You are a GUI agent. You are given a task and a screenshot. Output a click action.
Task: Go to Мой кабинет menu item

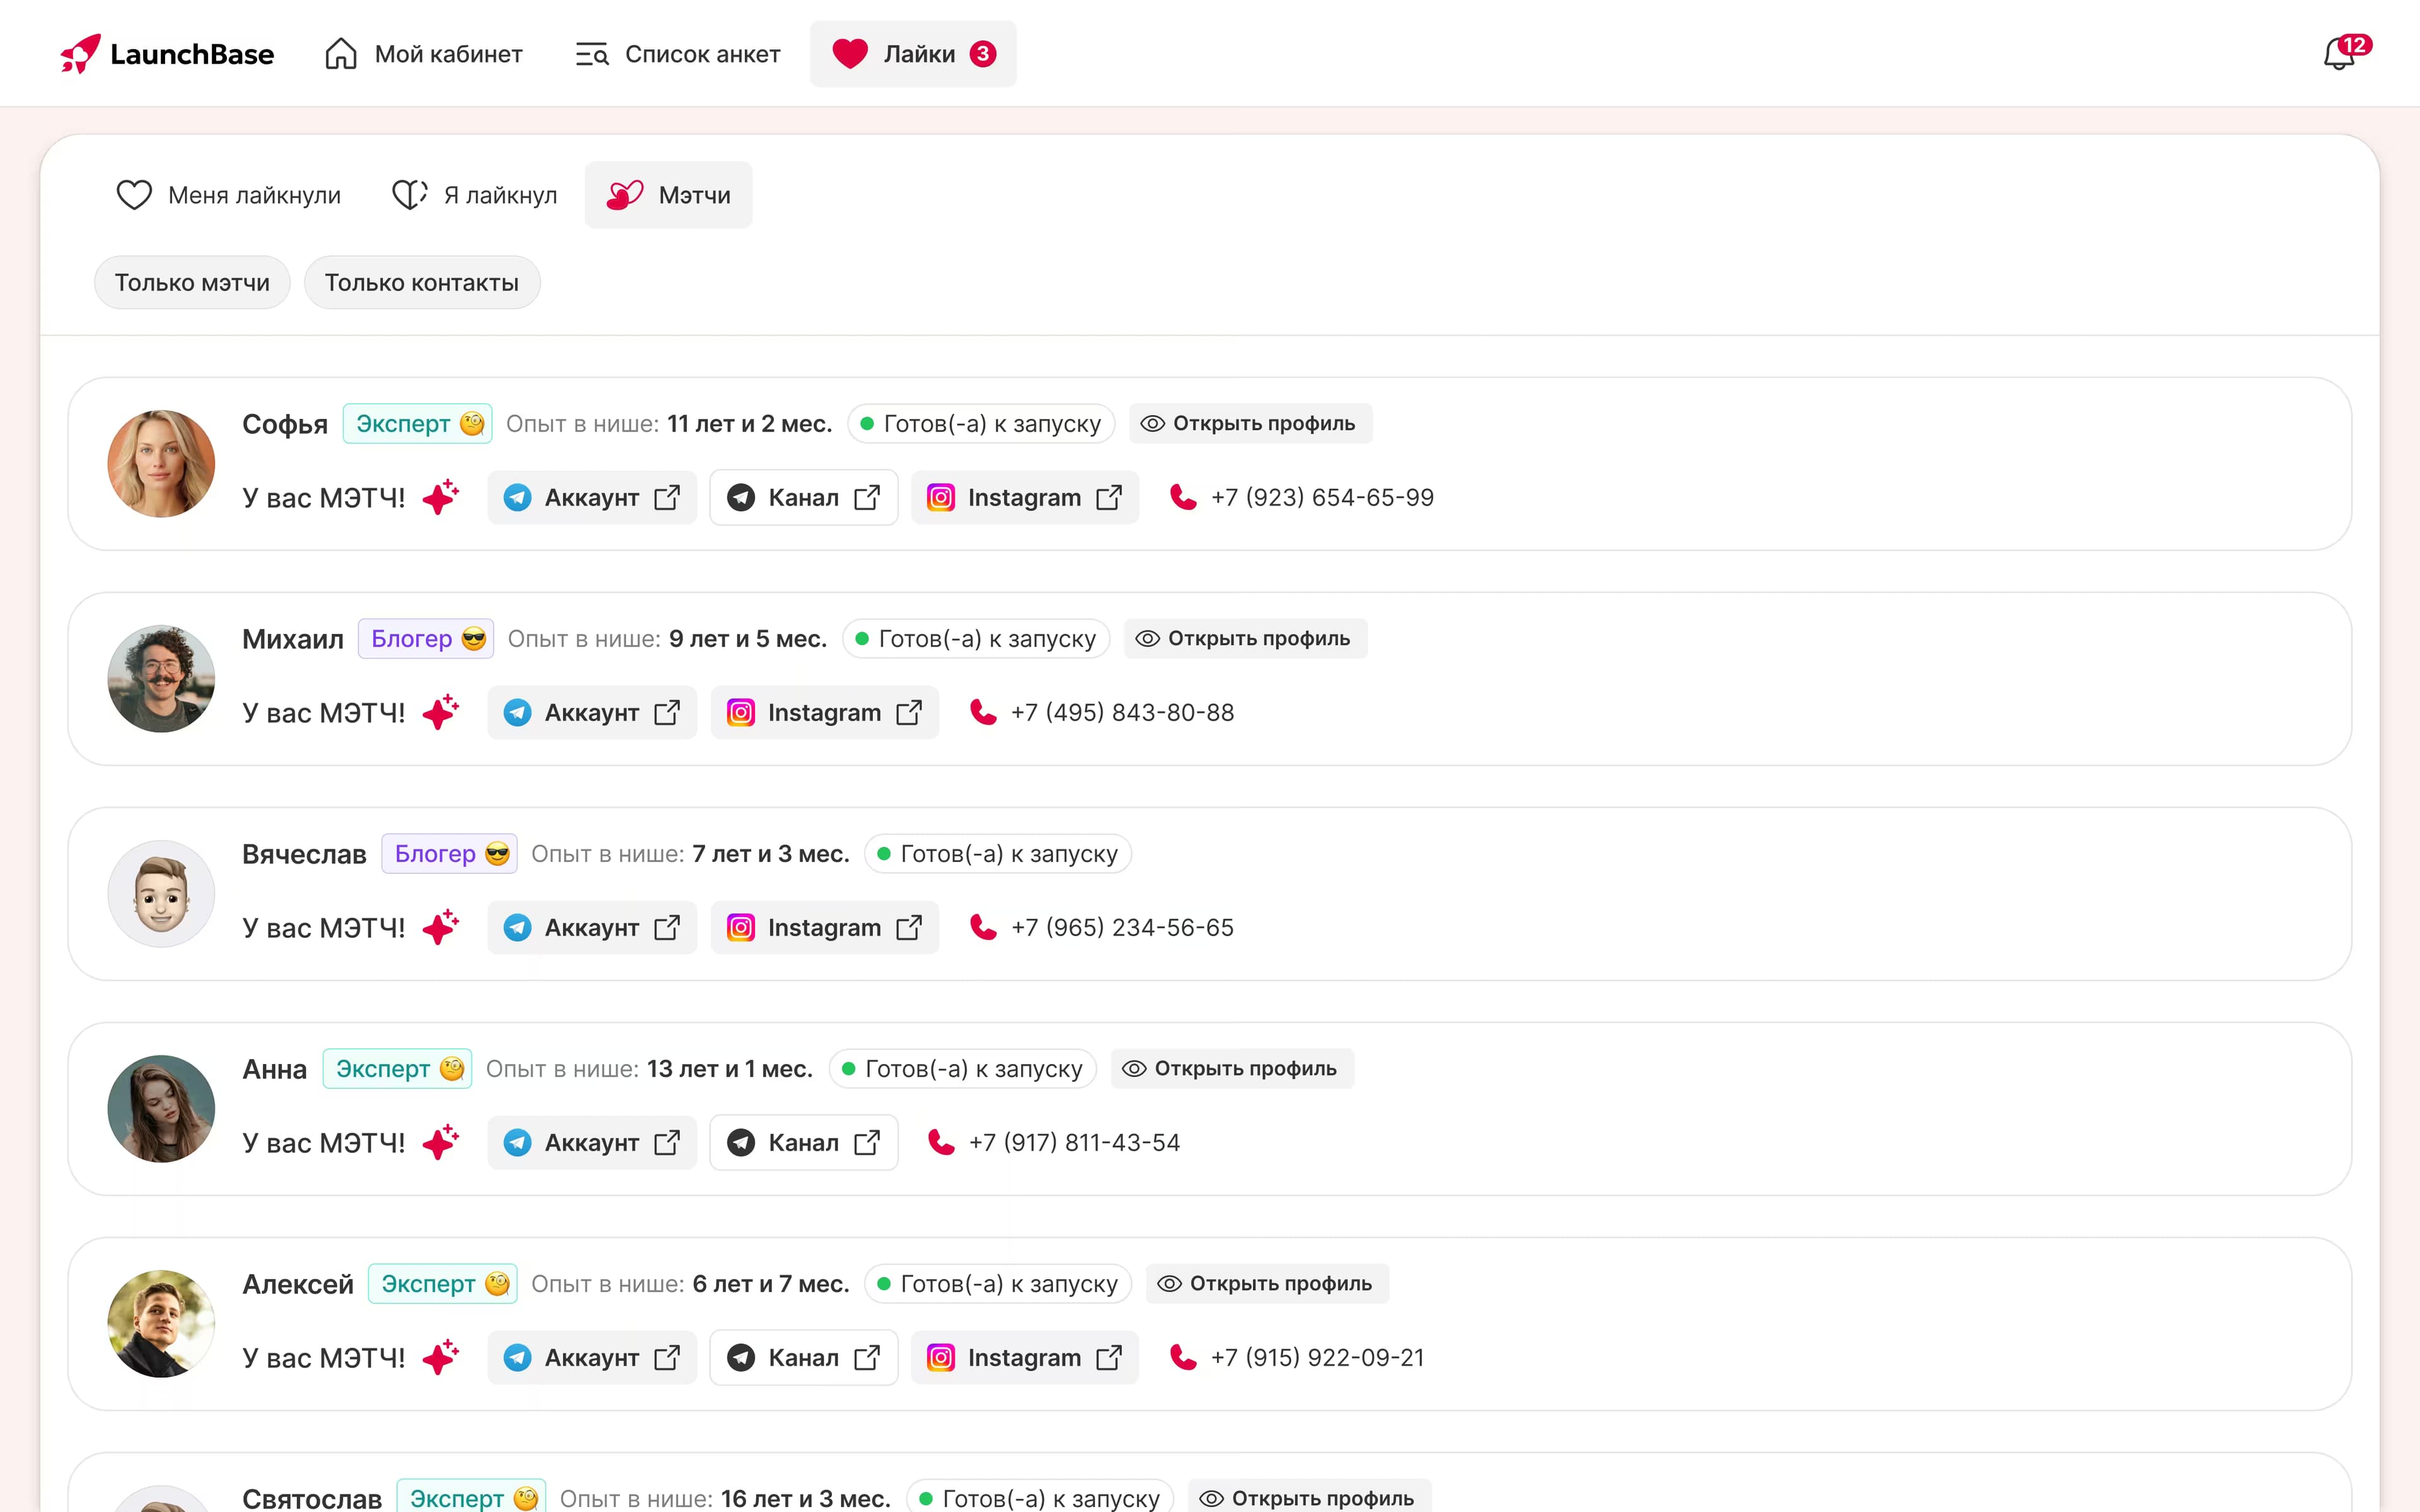pos(424,54)
